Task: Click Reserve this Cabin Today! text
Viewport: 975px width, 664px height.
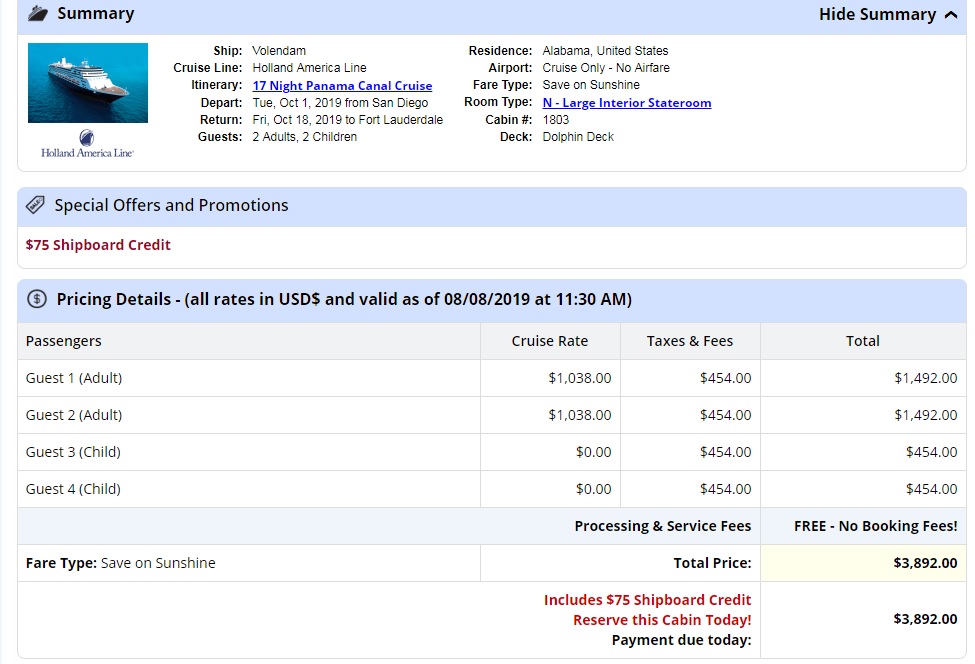Action: click(x=662, y=620)
